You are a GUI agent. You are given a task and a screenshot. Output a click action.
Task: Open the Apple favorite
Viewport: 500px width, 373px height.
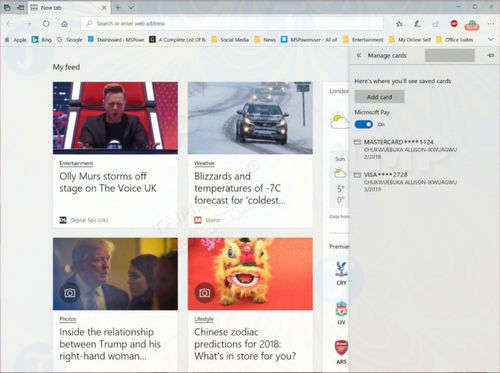coord(16,40)
